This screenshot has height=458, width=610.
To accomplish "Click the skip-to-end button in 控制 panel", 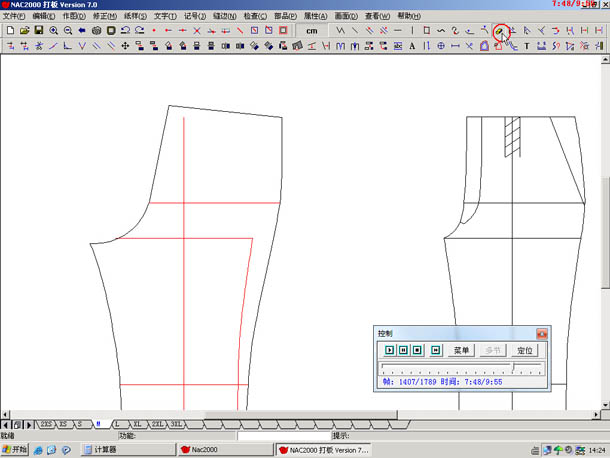I will [436, 350].
